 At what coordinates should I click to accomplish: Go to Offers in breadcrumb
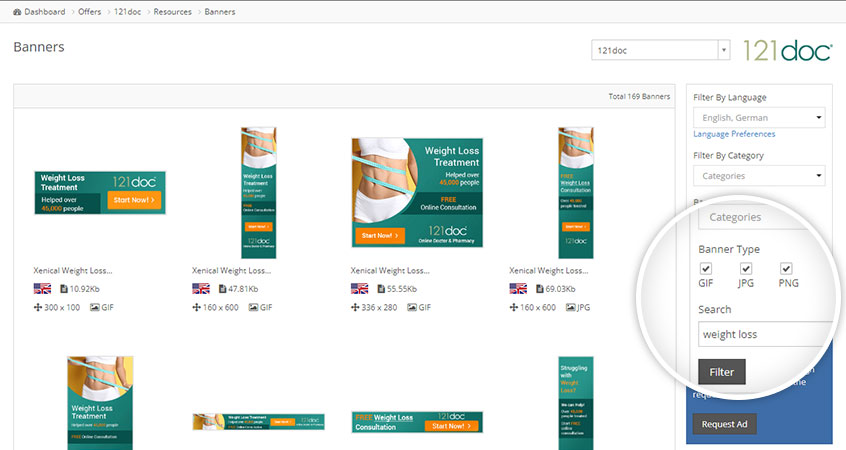(x=90, y=11)
